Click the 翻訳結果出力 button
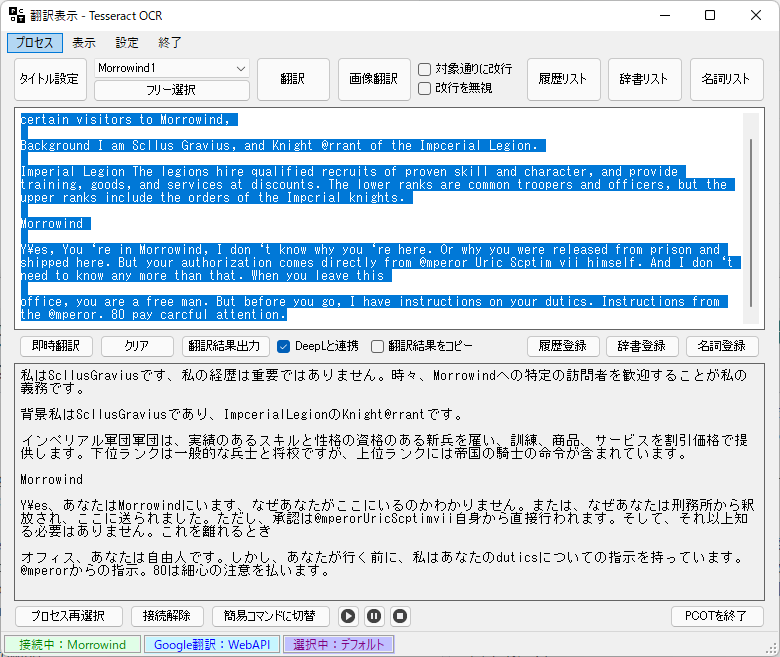The height and width of the screenshot is (657, 780). click(225, 346)
